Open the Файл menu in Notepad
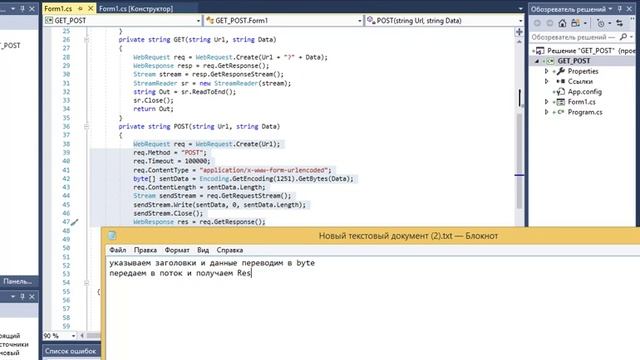This screenshot has height=360, width=640. pyautogui.click(x=118, y=250)
